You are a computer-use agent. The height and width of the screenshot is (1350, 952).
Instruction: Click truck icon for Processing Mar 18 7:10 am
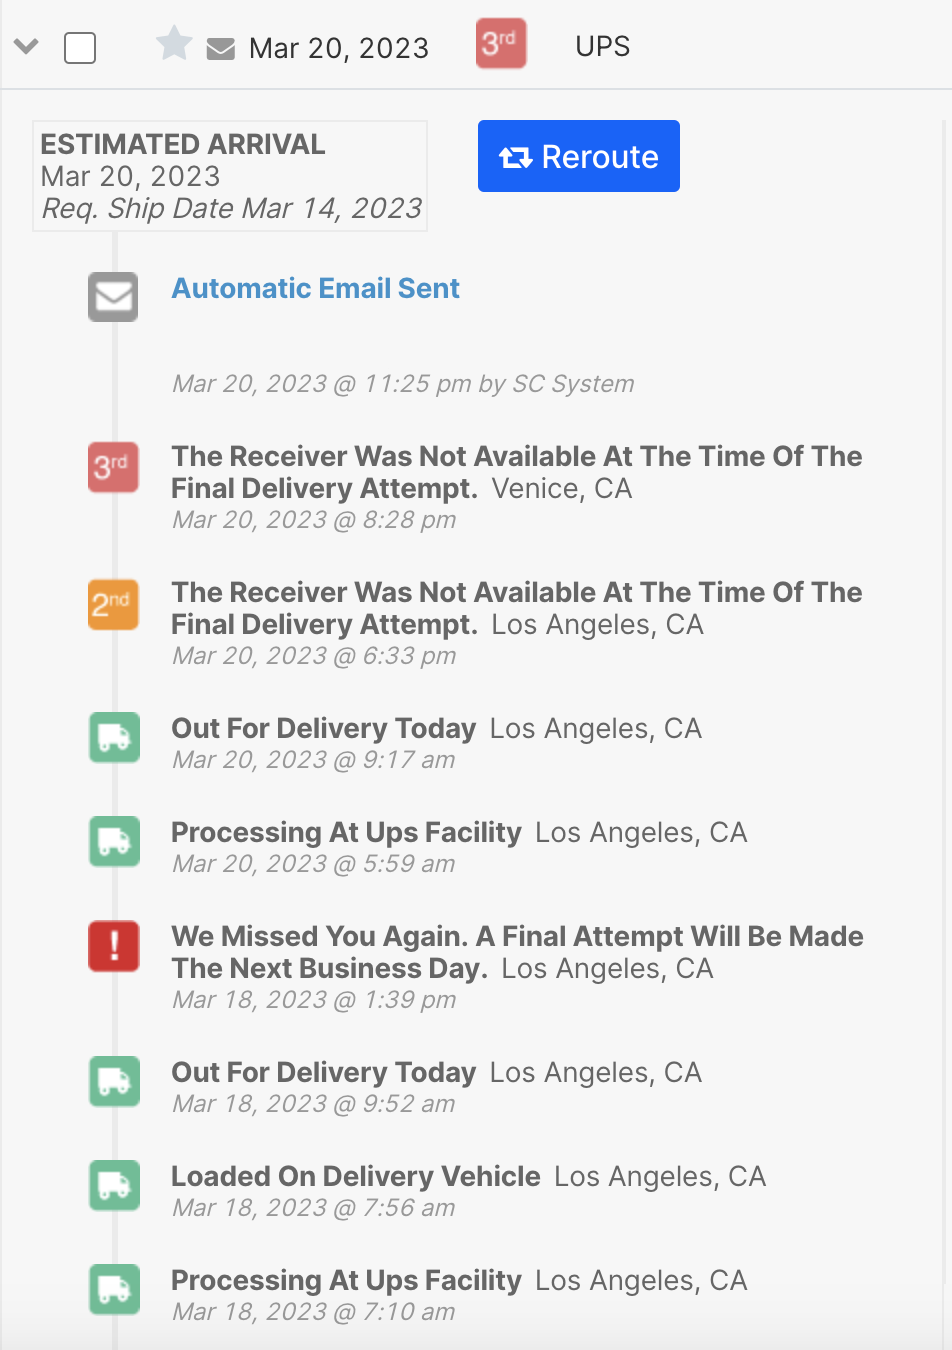click(x=114, y=1290)
